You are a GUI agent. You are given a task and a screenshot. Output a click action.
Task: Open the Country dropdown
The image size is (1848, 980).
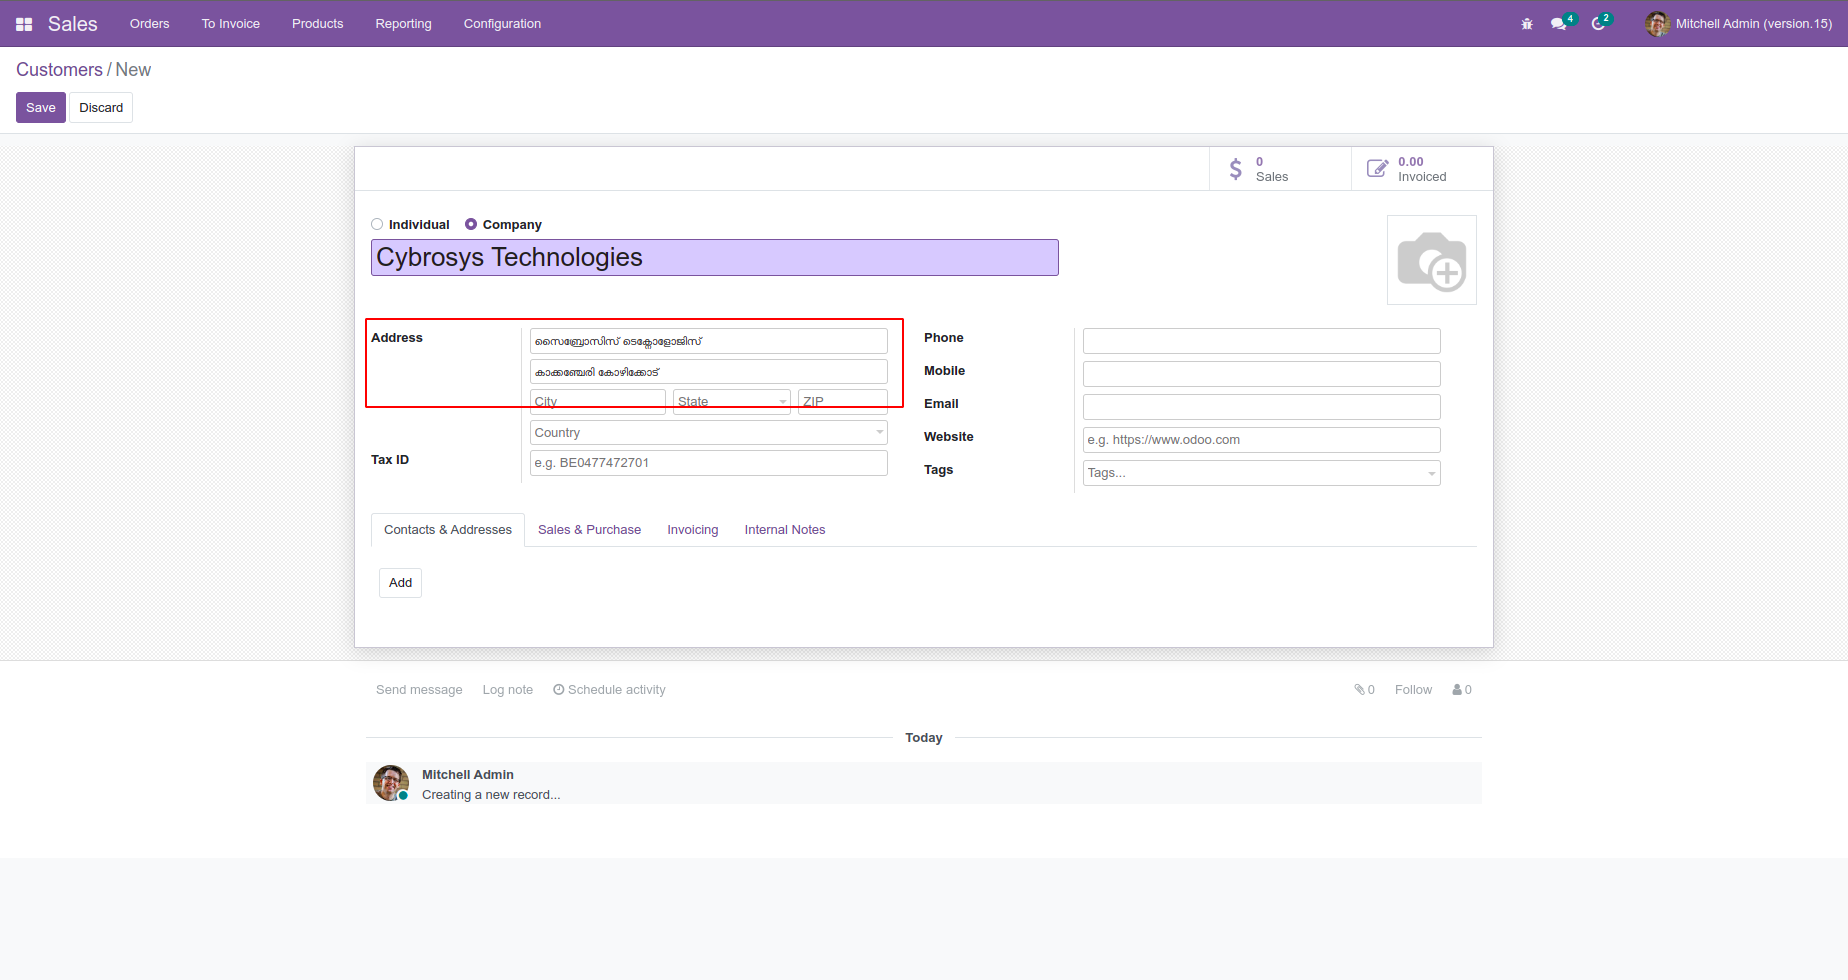708,432
